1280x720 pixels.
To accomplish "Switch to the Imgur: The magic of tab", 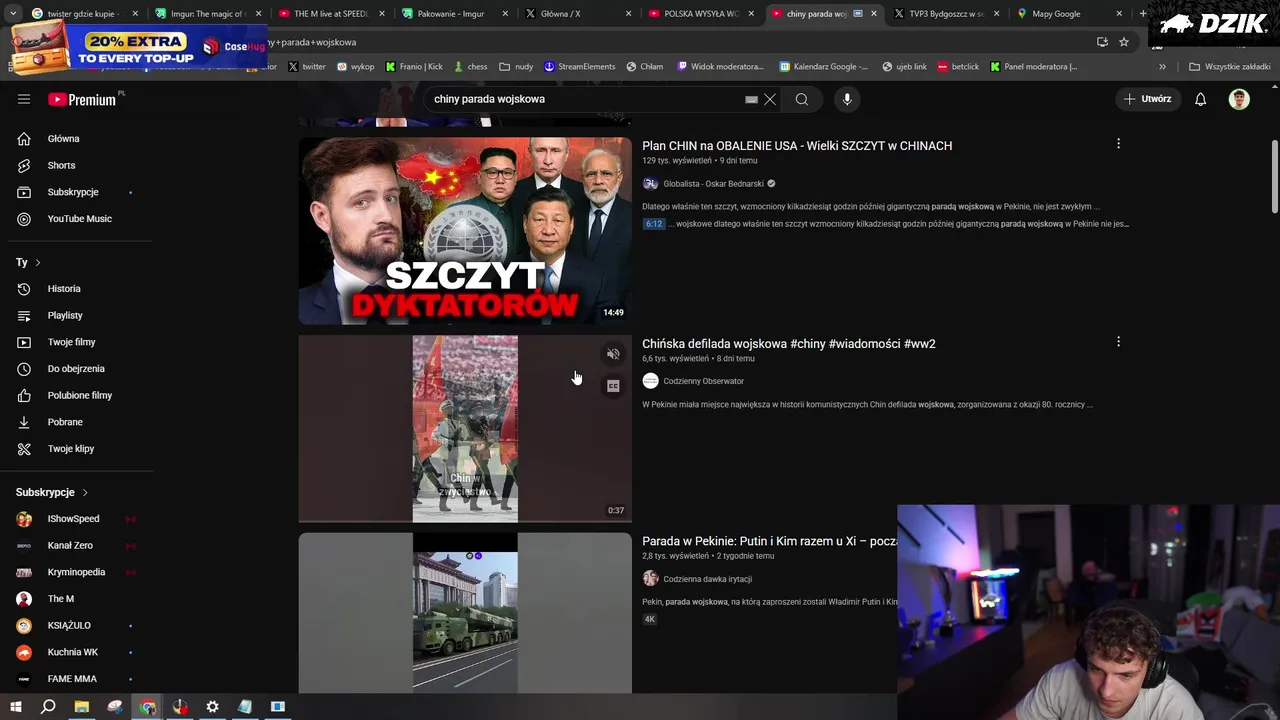I will [208, 14].
